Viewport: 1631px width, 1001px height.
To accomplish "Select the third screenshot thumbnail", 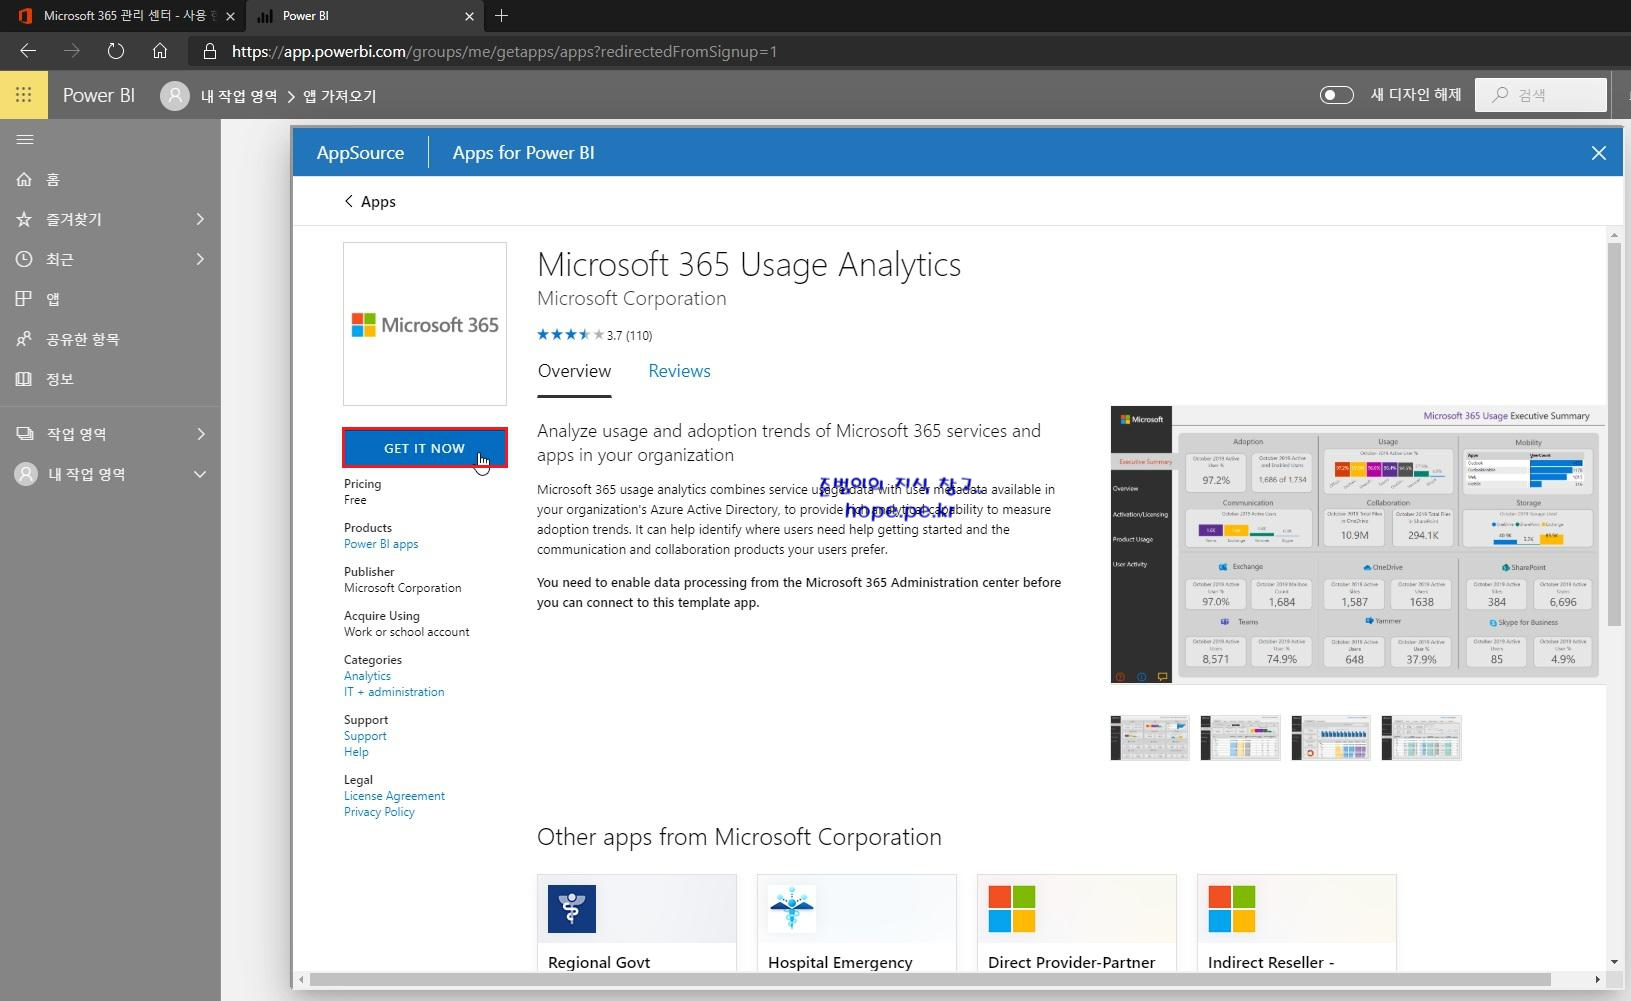I will pos(1331,738).
